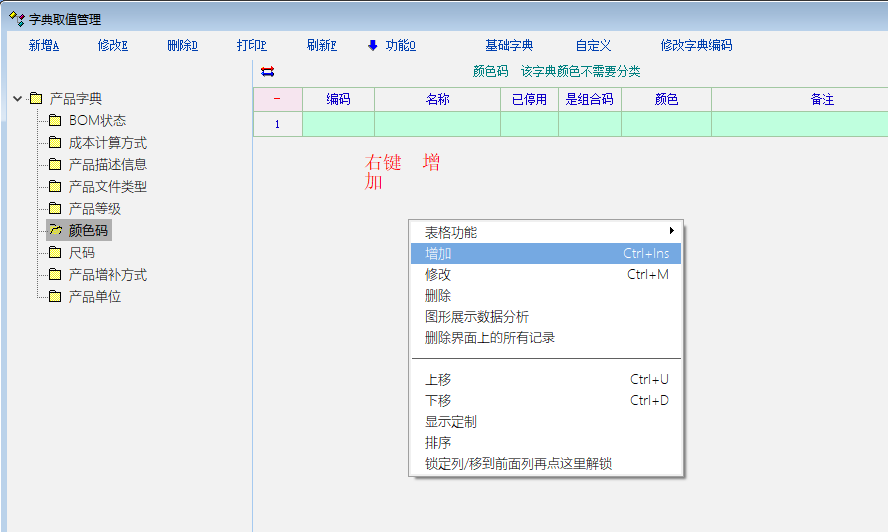Collapse the 产品字典 tree node
Viewport: 888px width, 532px height.
(x=18, y=99)
